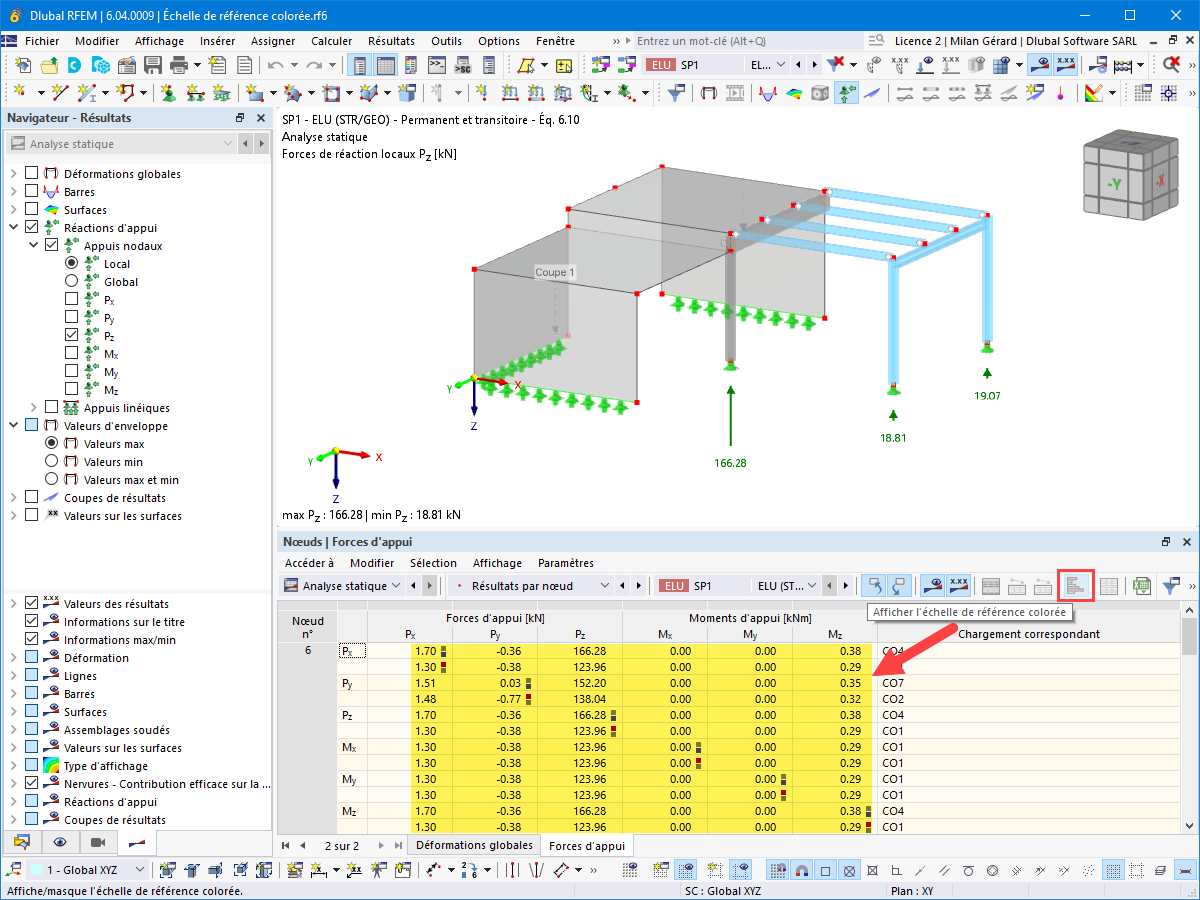Expand Coupes de résultats node
Image resolution: width=1200 pixels, height=900 pixels.
pyautogui.click(x=13, y=498)
